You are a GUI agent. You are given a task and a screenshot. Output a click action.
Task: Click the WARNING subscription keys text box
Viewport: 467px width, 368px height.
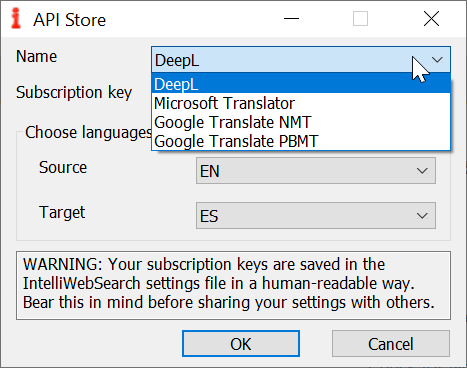pos(233,286)
